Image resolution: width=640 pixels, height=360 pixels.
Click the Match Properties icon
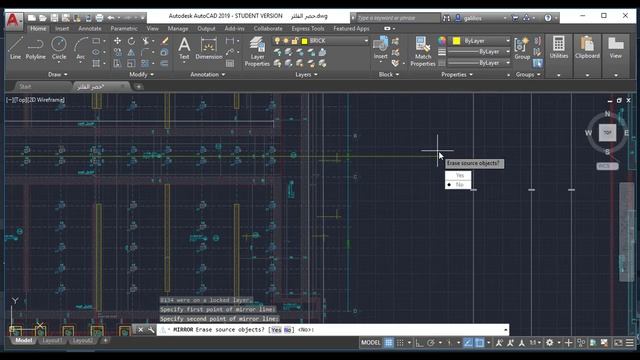pyautogui.click(x=422, y=51)
